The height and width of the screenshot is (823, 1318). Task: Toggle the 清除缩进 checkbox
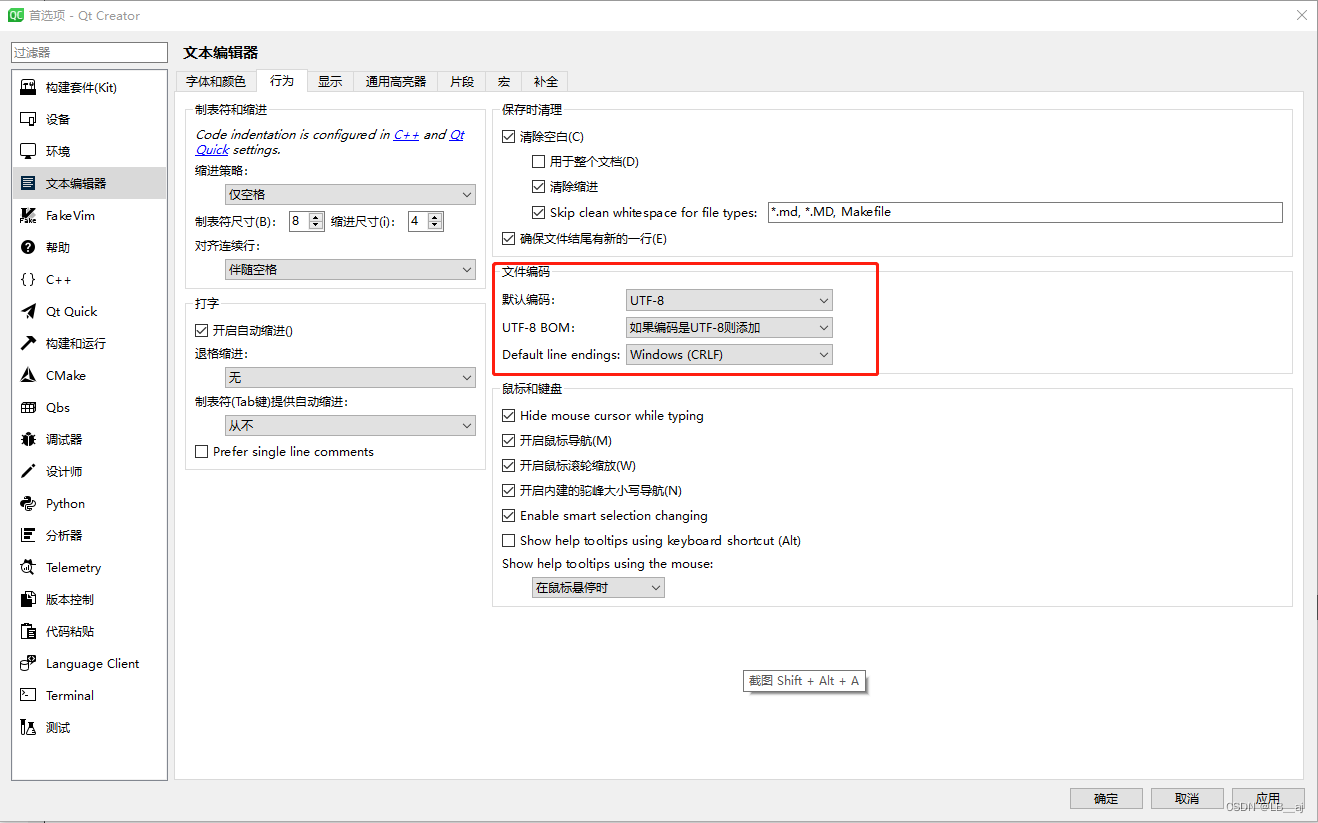538,186
